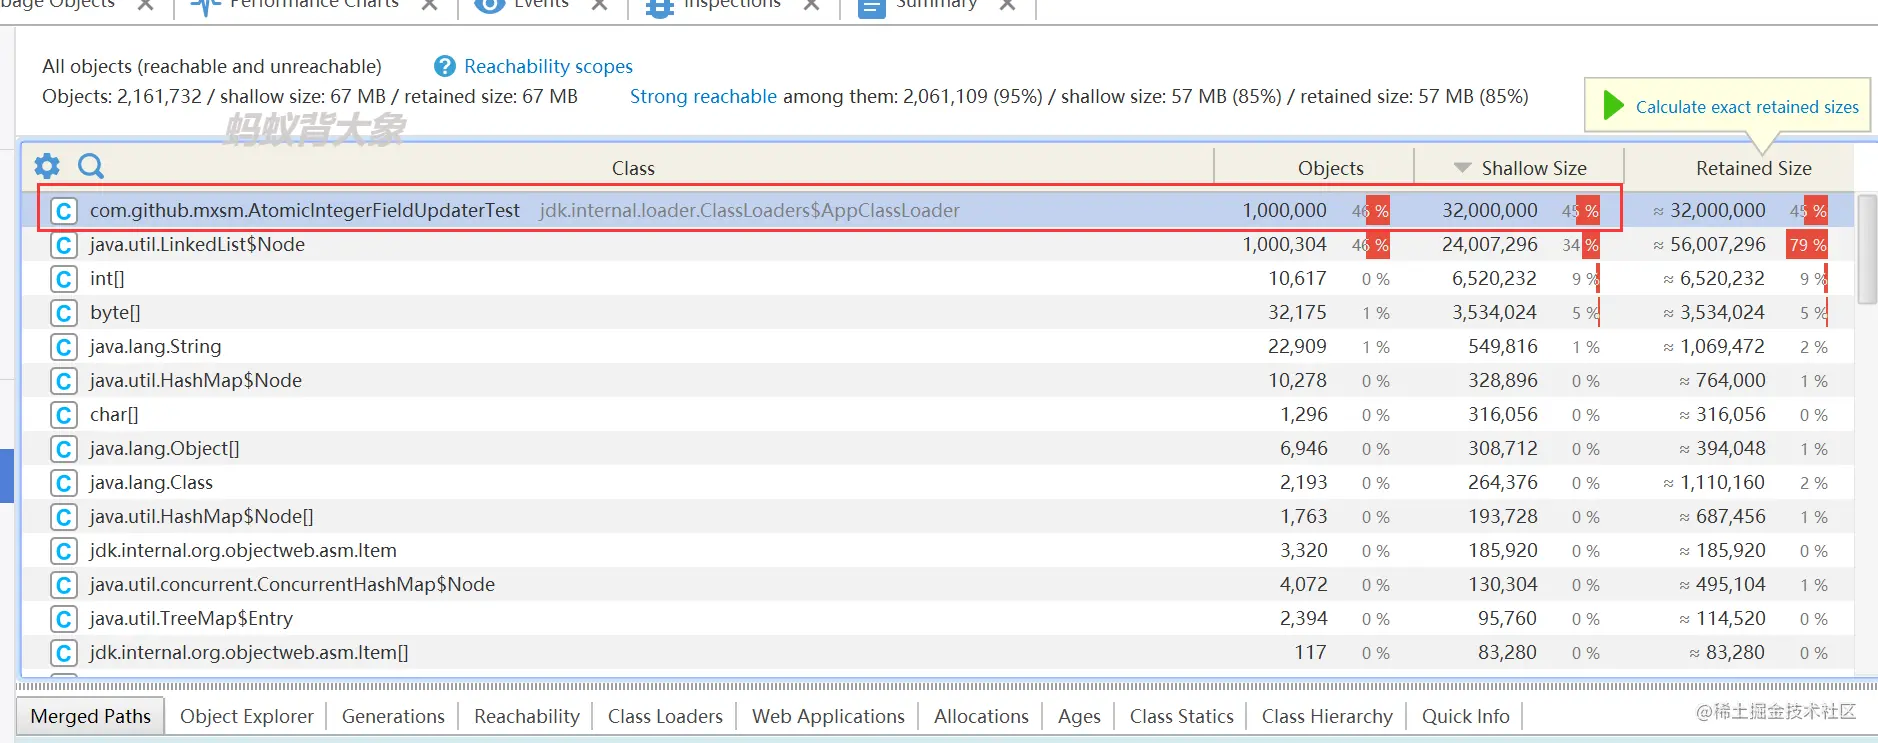Click the Performance Charts tab icon
The height and width of the screenshot is (743, 1878).
click(x=205, y=6)
